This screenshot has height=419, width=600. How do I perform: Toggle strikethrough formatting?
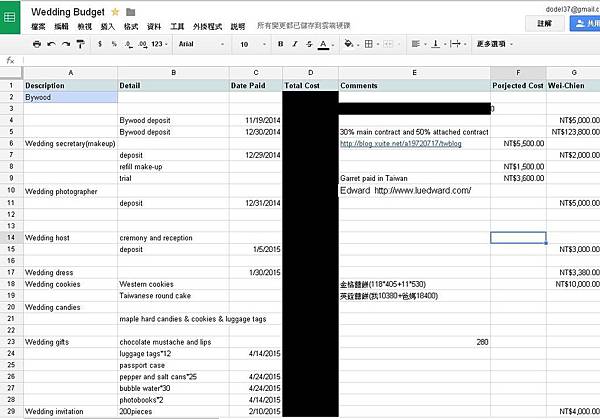tap(309, 44)
